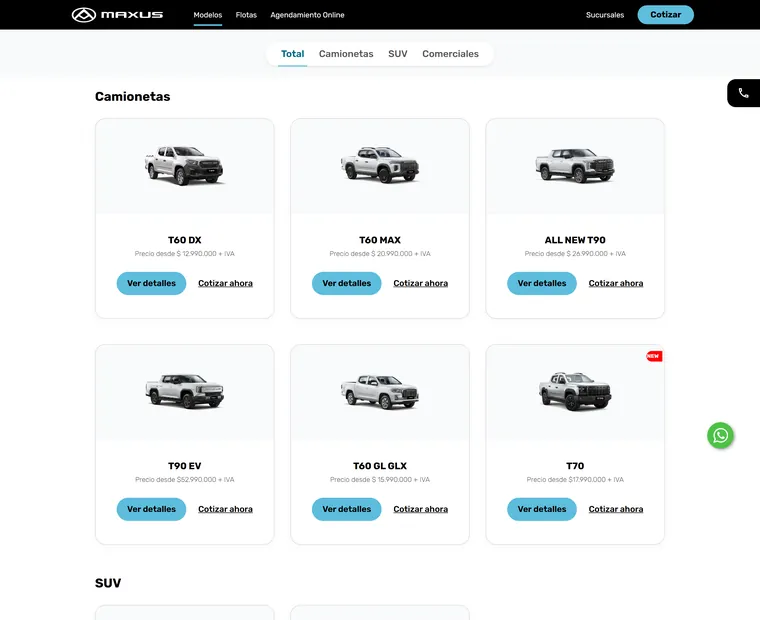View details for T60 GL GLX
The image size is (760, 620).
pos(347,509)
